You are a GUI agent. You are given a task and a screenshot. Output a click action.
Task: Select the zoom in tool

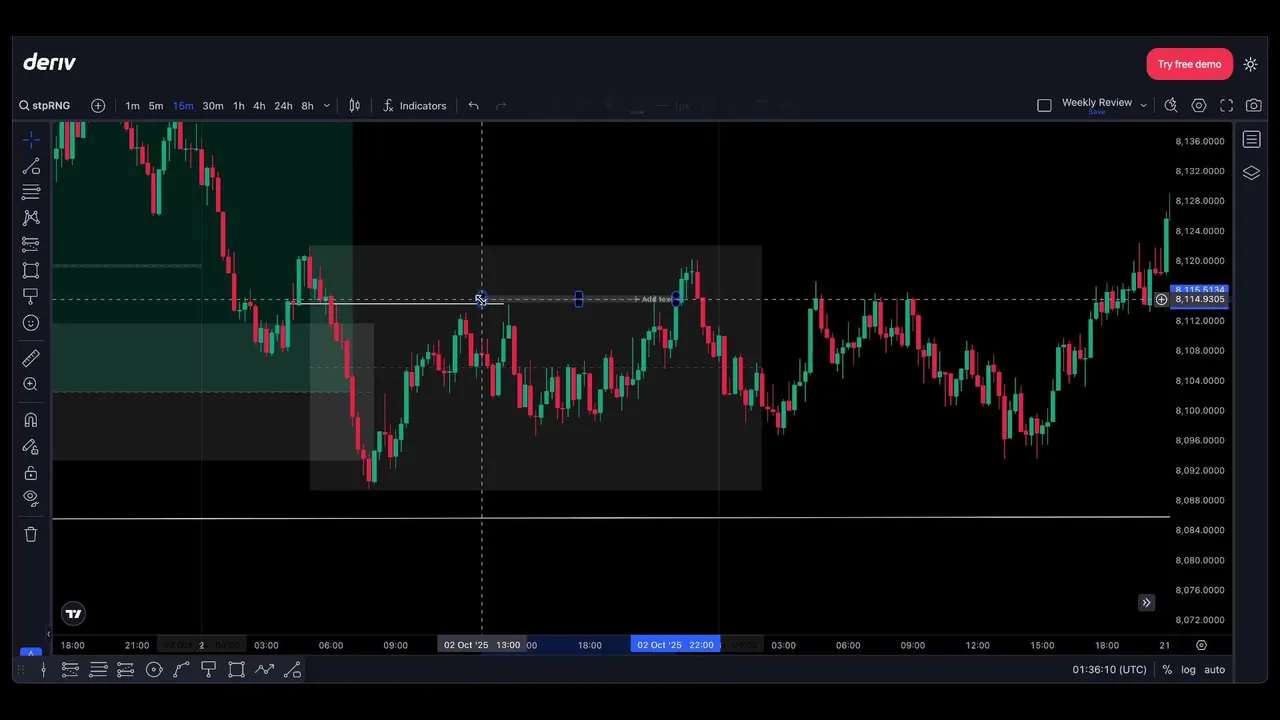31,384
